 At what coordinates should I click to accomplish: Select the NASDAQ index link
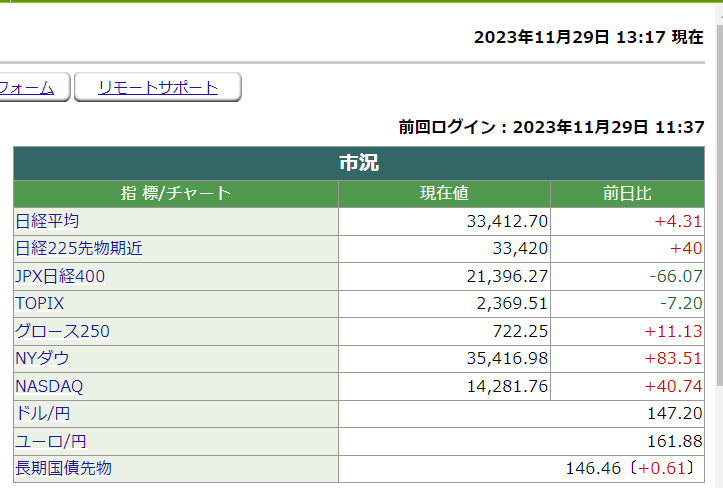point(49,386)
